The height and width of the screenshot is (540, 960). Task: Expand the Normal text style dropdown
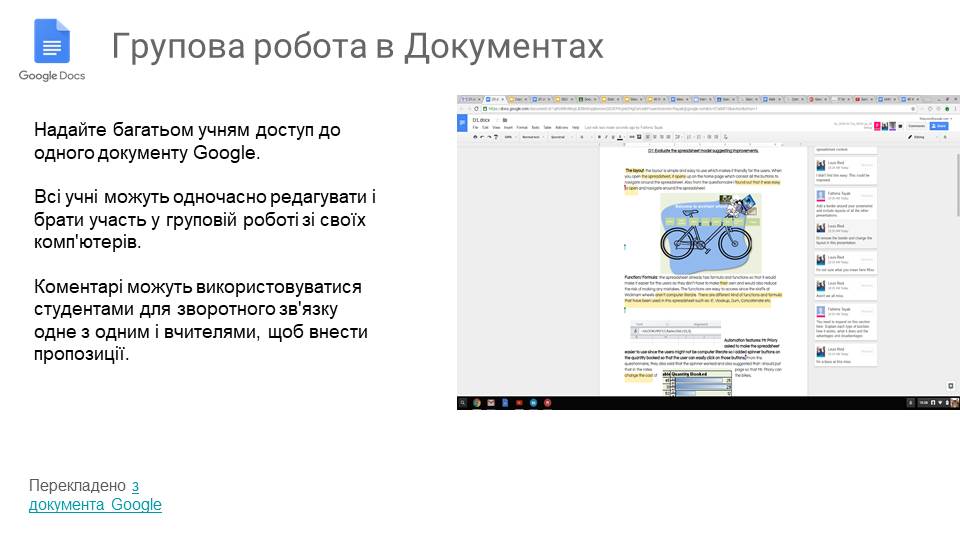pyautogui.click(x=532, y=137)
